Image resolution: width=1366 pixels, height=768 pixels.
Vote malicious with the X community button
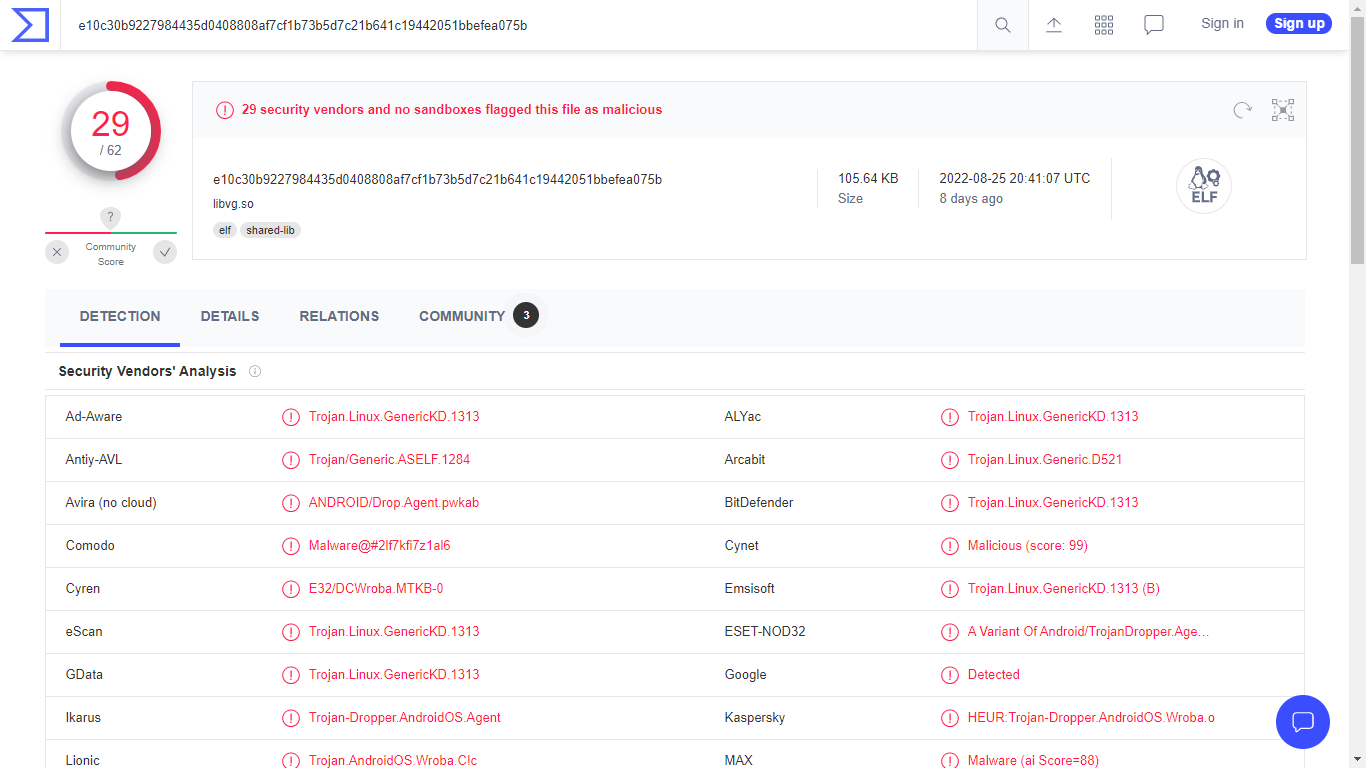tap(57, 252)
